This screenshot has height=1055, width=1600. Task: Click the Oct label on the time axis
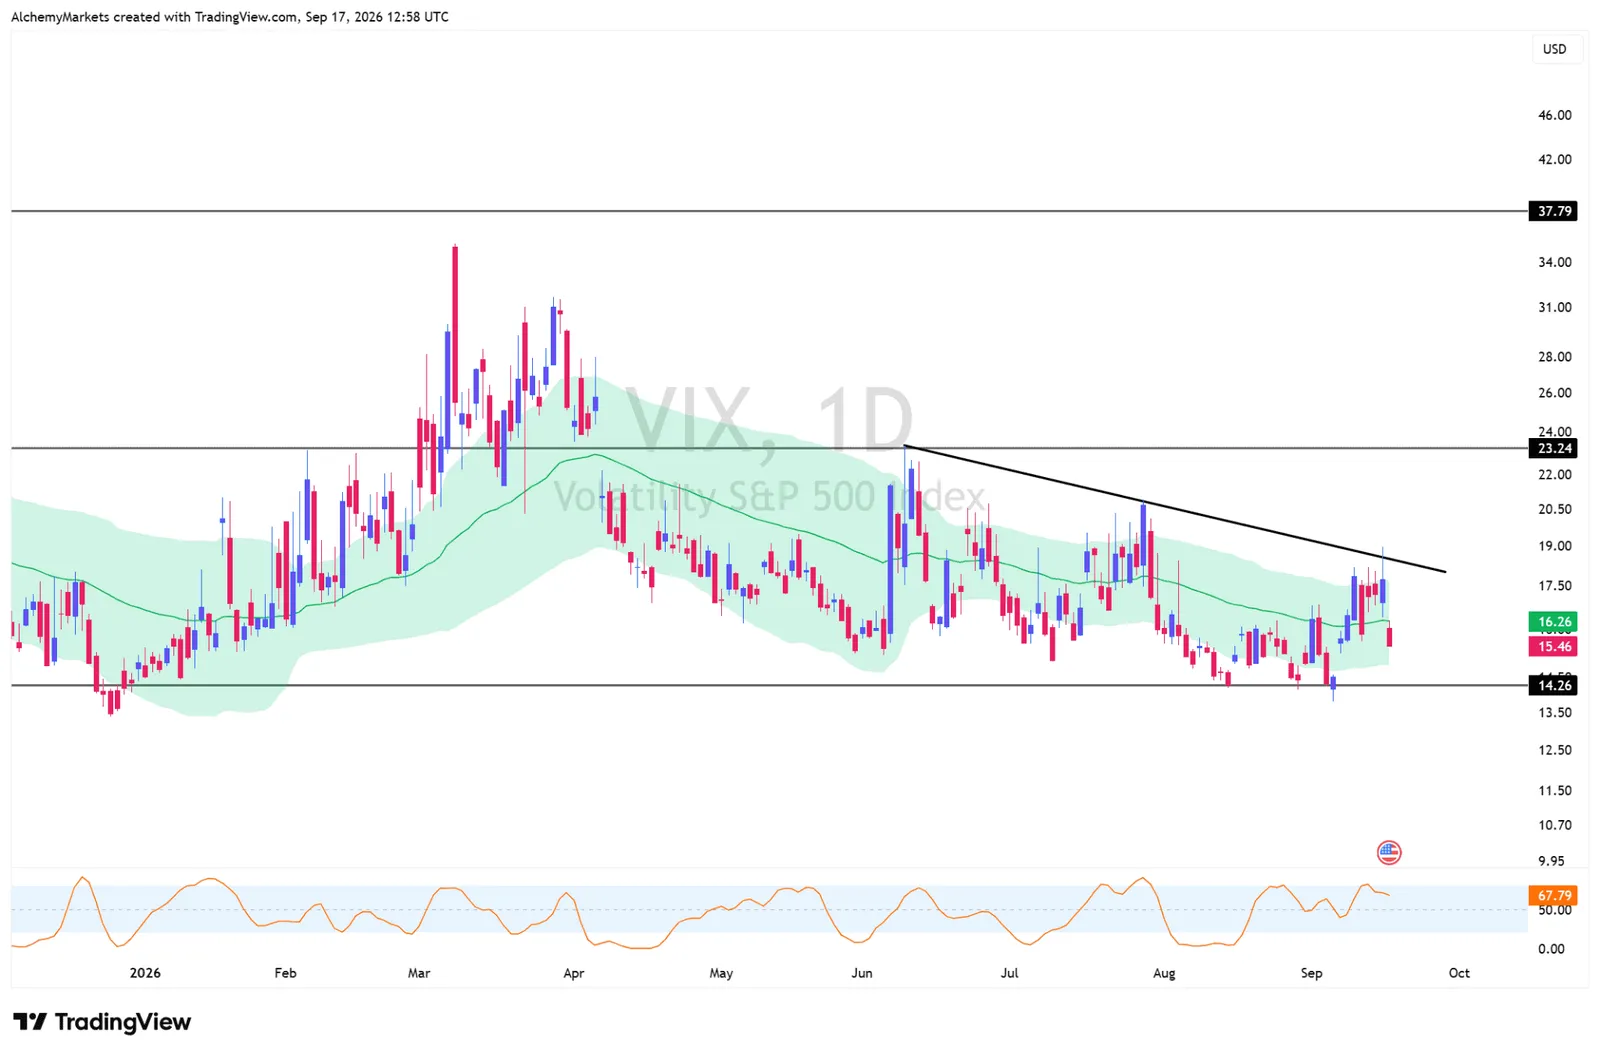pos(1459,973)
